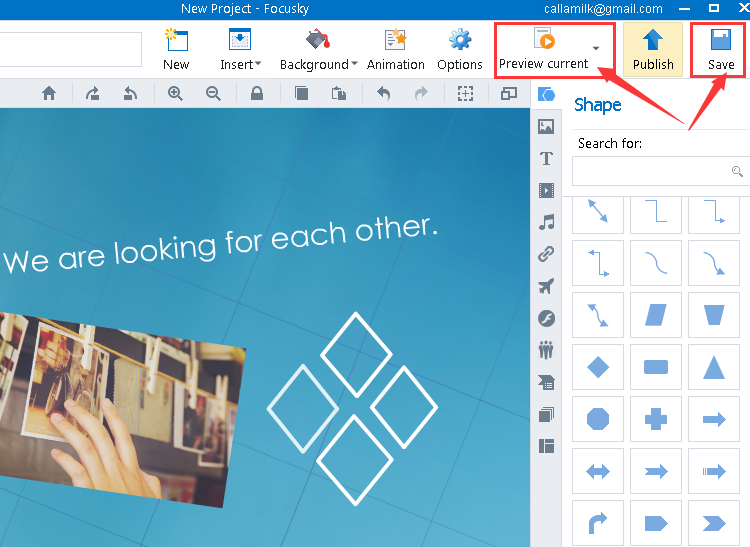The image size is (750, 547).
Task: Open the Hyperlink sidebar tool
Action: tap(546, 254)
